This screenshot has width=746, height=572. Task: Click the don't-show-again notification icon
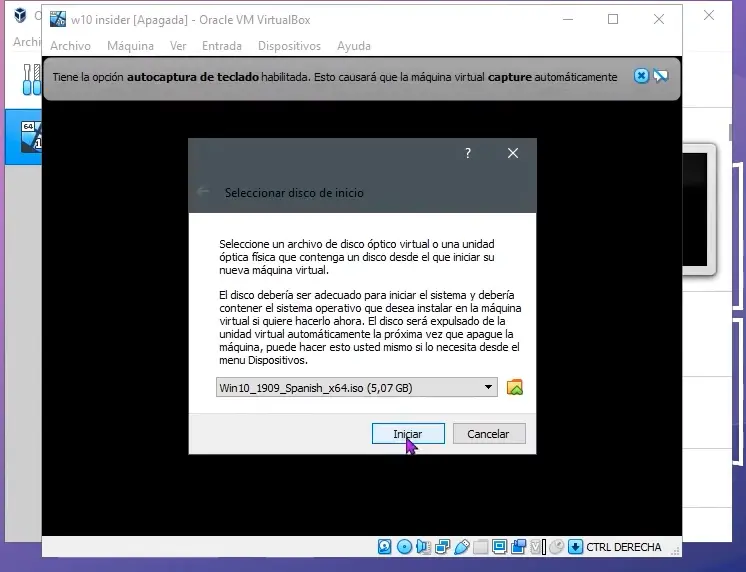[x=661, y=76]
